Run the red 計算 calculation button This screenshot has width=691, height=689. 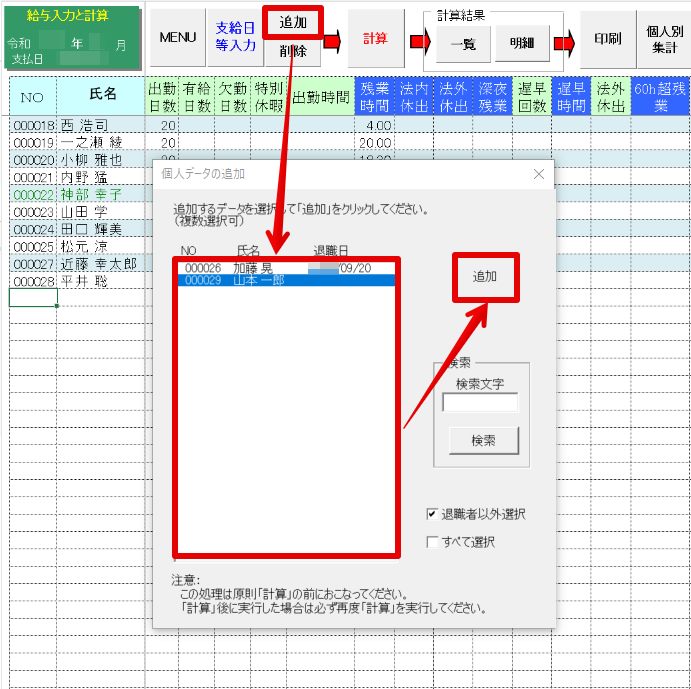(x=375, y=39)
